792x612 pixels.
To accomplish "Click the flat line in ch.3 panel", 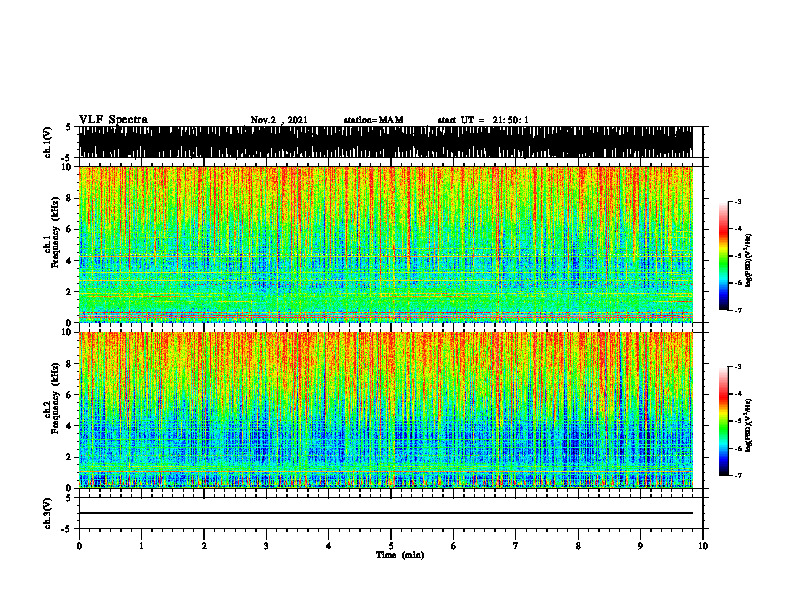I will tap(386, 513).
